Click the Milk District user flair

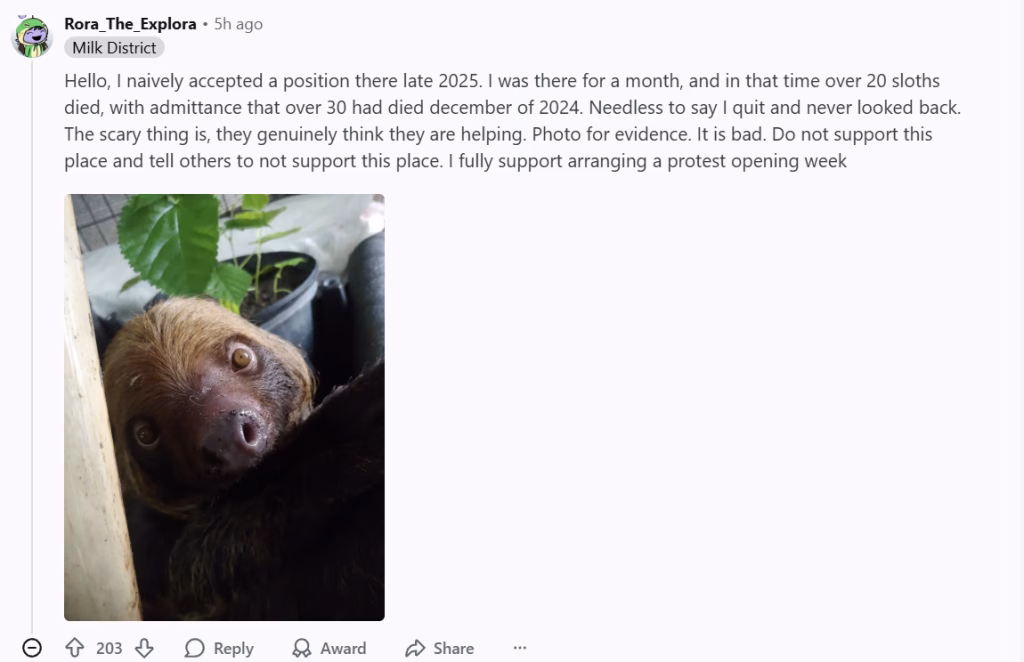(114, 48)
